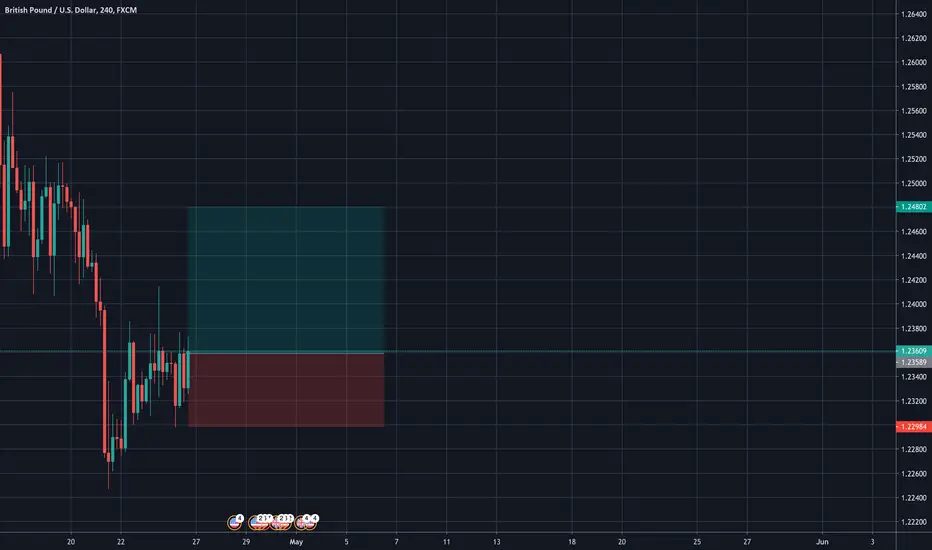Click the 25 date label on the time axis

pos(697,542)
